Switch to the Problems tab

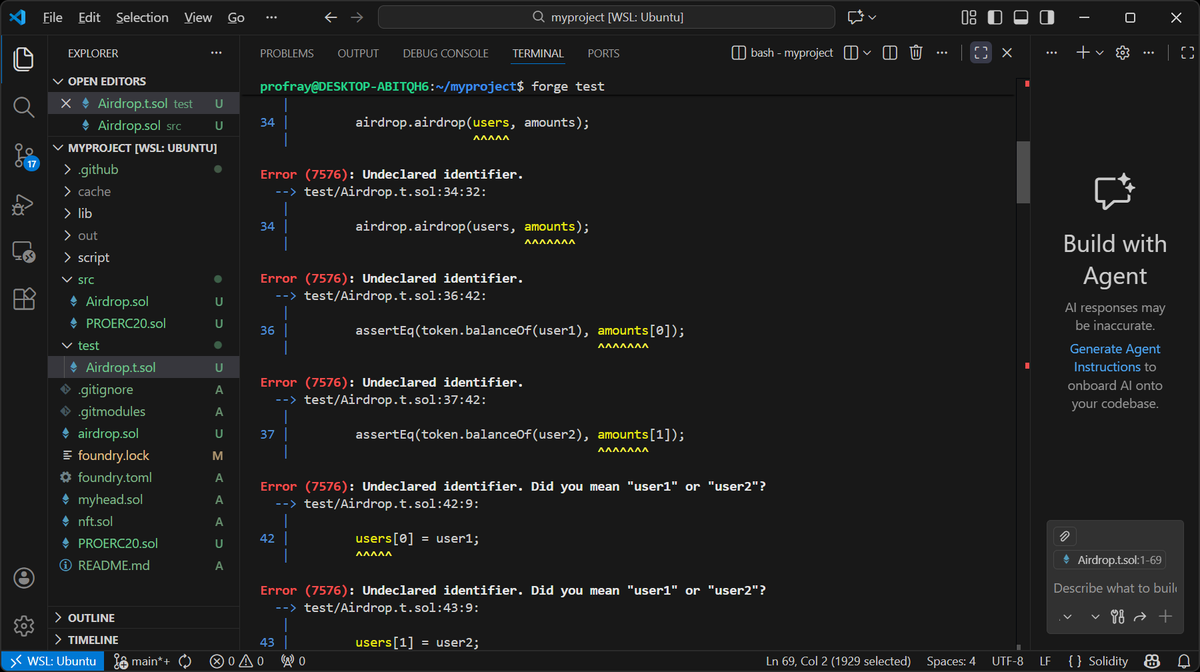287,53
